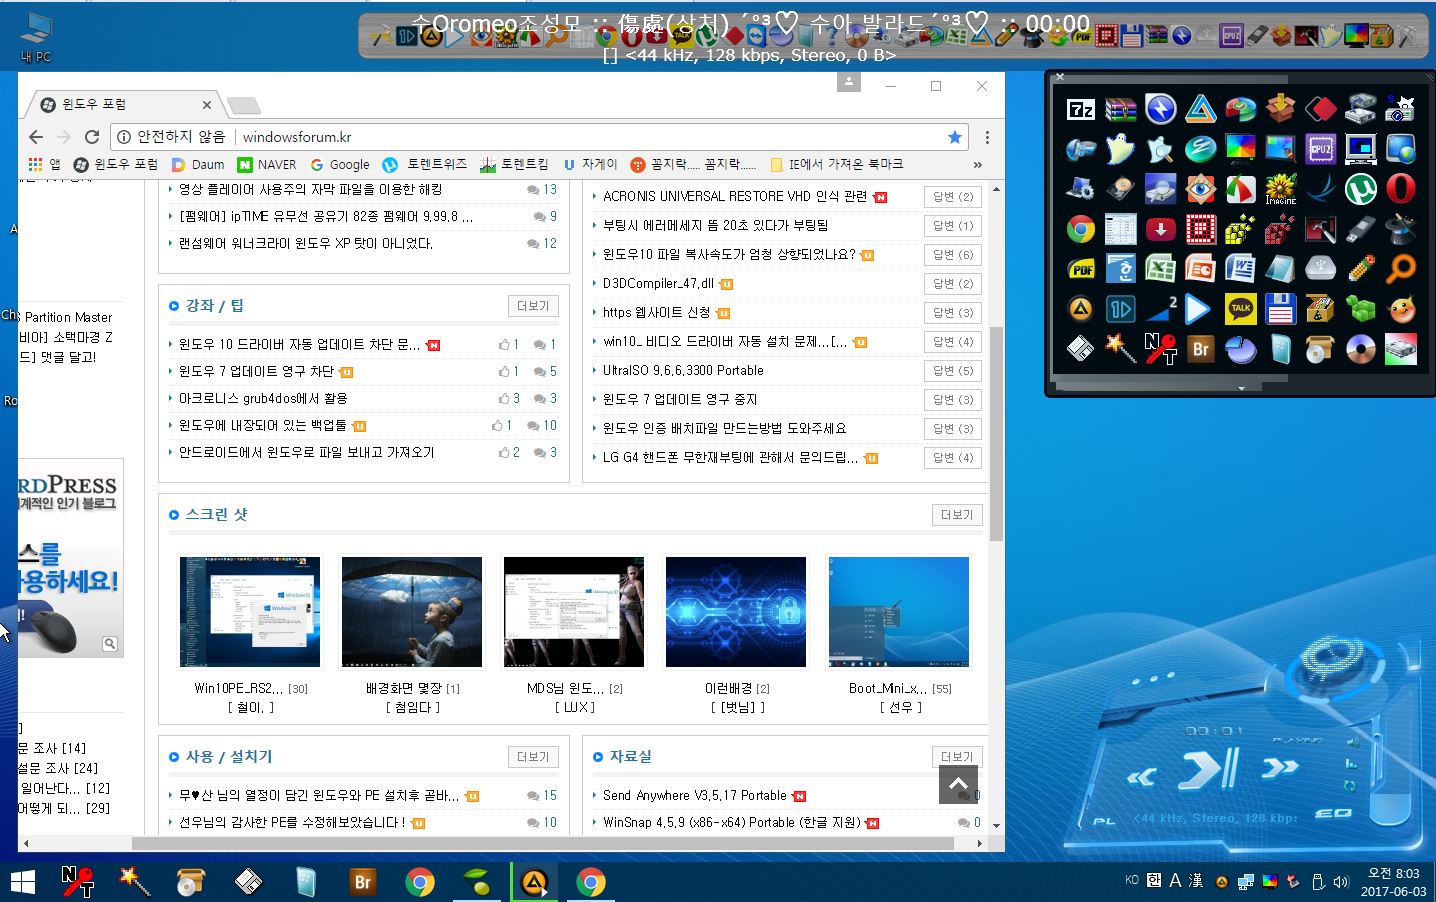Viewport: 1436px width, 902px height.
Task: Open the UltraISO 9.6.6.3300 Portable post
Action: pos(683,370)
